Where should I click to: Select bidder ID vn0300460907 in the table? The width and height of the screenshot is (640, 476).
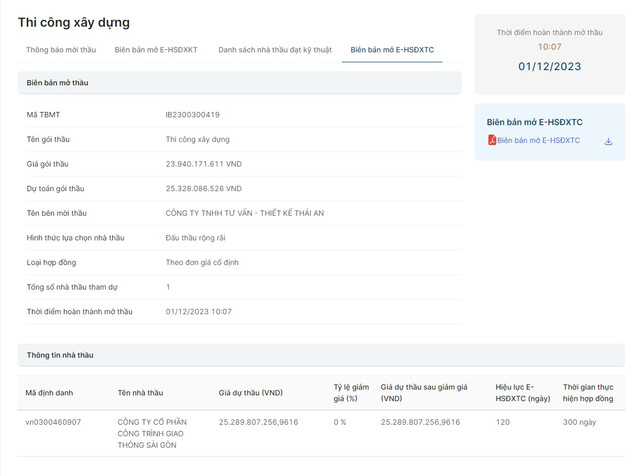tap(53, 422)
